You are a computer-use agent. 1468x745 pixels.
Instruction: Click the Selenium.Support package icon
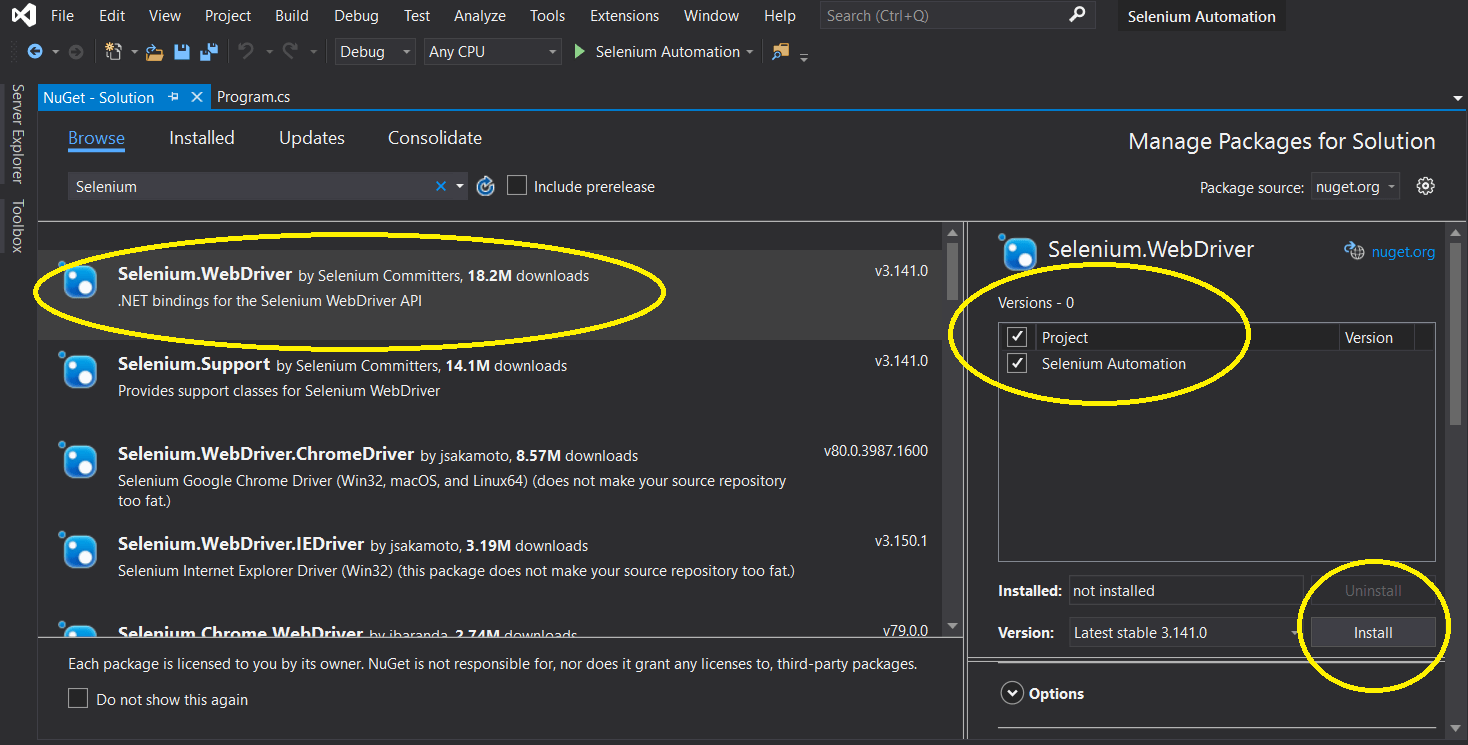(x=79, y=371)
